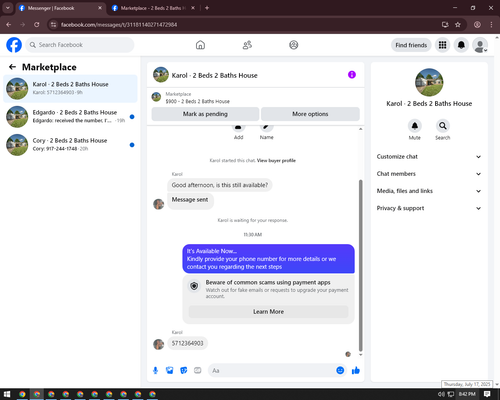Click site information icon in address bar

tap(53, 25)
